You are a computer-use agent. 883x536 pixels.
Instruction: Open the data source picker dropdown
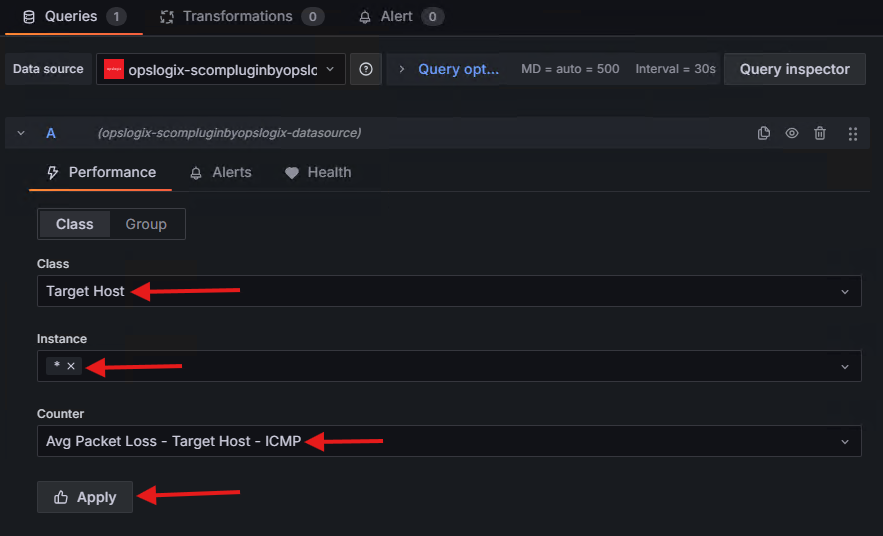[x=221, y=69]
